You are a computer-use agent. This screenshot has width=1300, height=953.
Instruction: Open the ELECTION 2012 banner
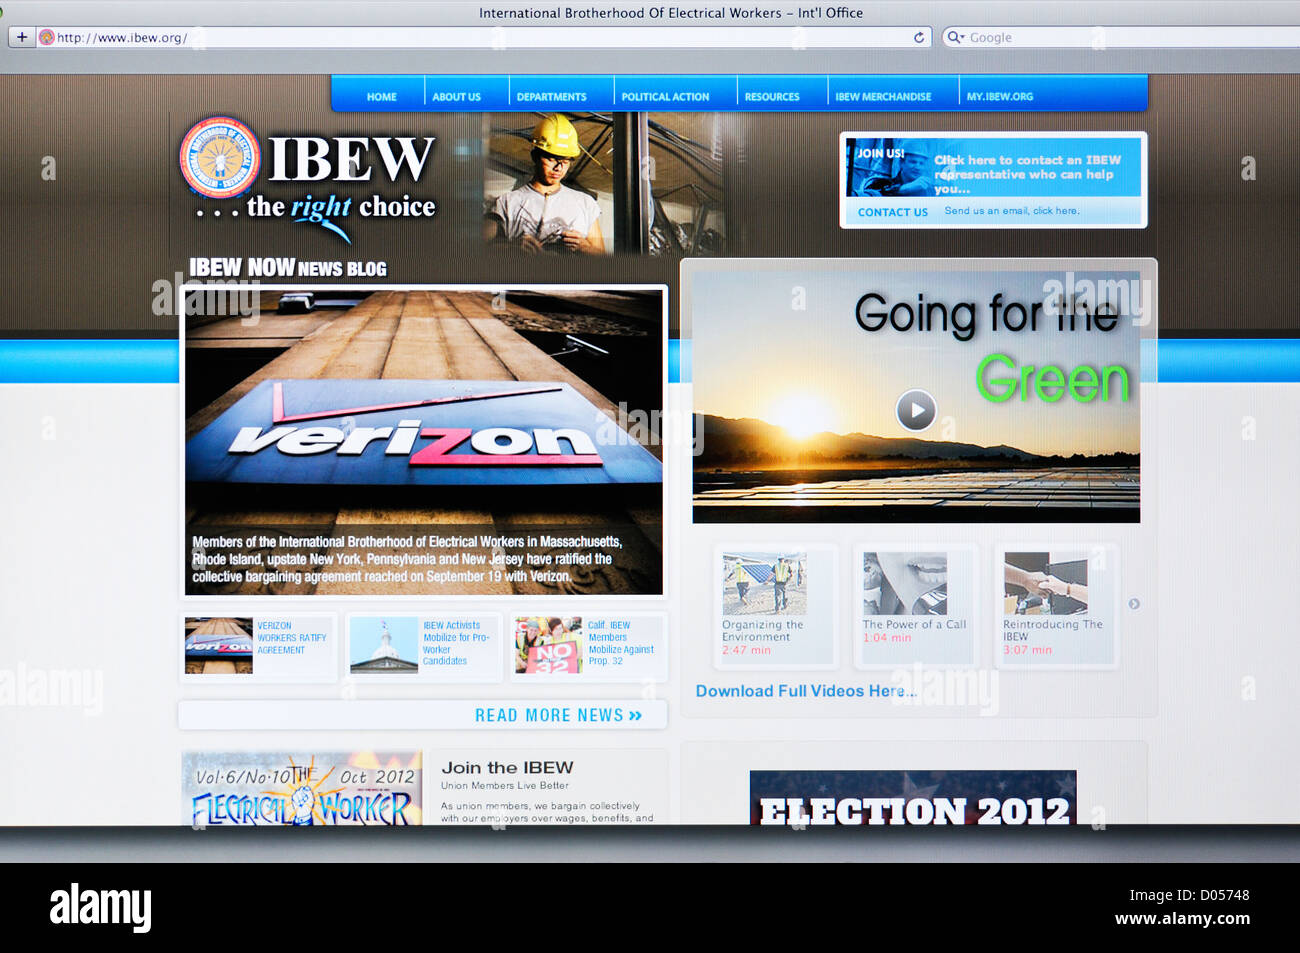pyautogui.click(x=913, y=798)
